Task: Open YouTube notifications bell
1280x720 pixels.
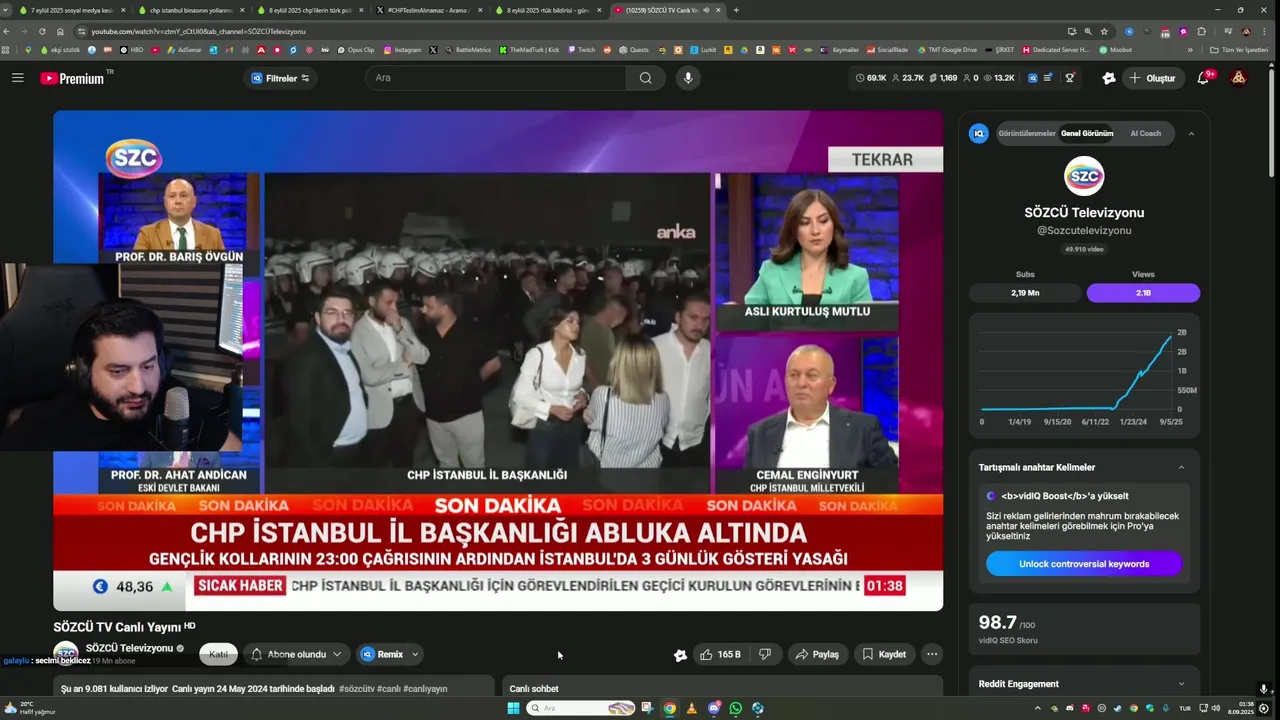Action: tap(1203, 78)
